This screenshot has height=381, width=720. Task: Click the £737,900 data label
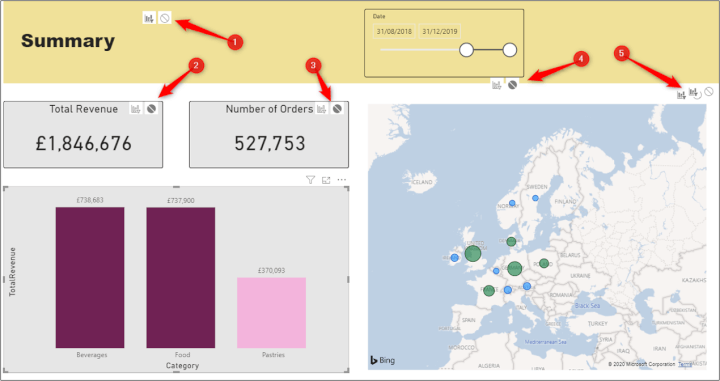coord(180,201)
